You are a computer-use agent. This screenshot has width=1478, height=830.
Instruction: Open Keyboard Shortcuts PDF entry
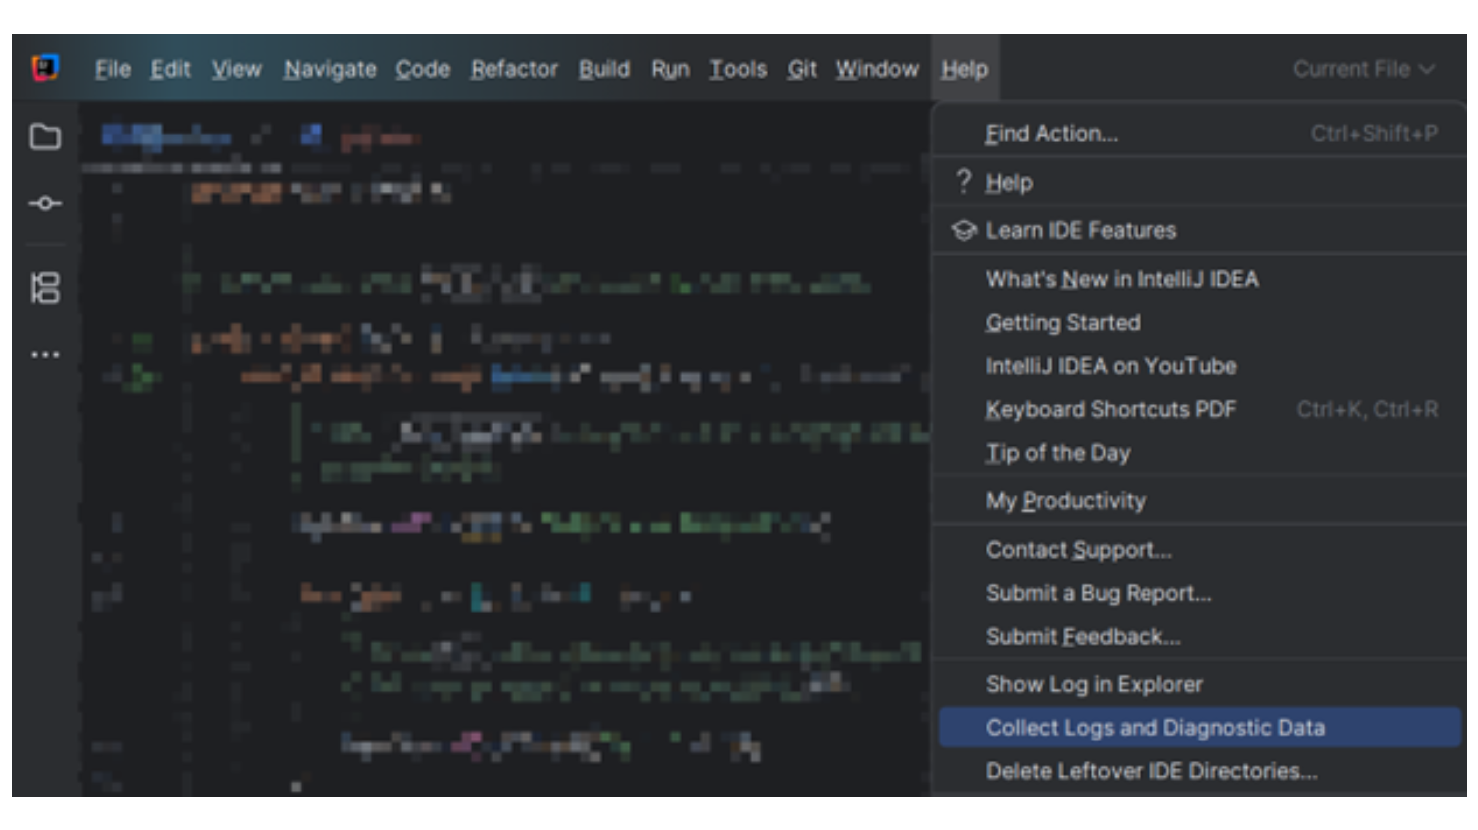tap(1110, 410)
